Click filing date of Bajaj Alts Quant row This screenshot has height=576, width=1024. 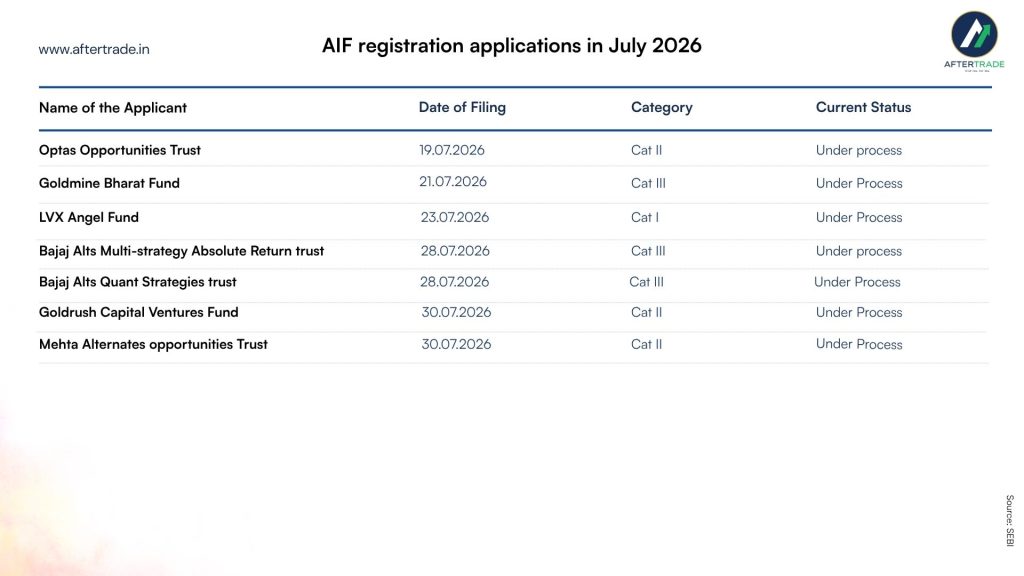pyautogui.click(x=455, y=282)
